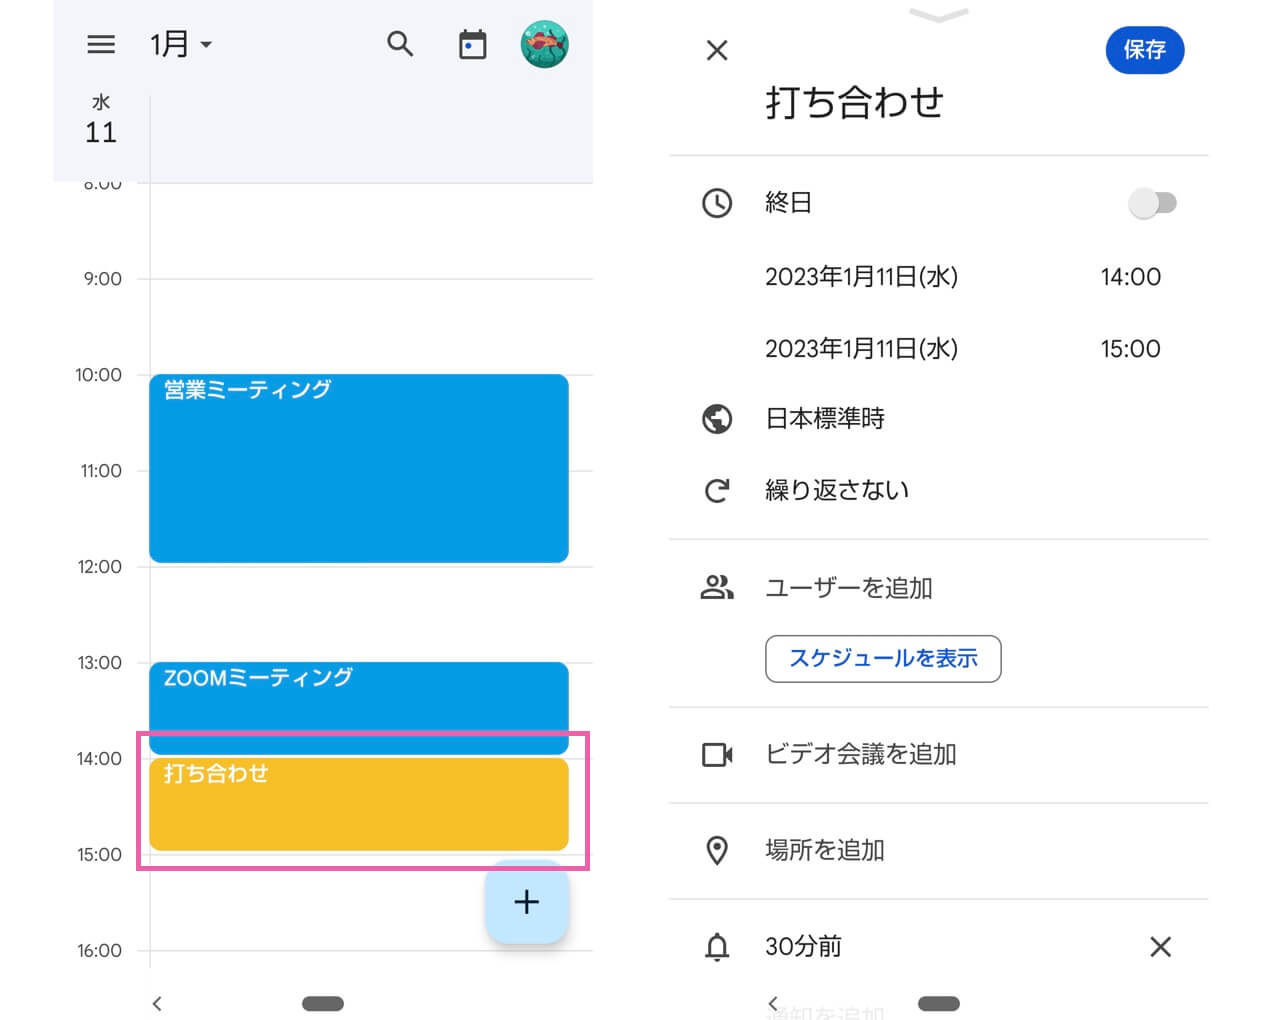
Task: Click the repeat arrow icon
Action: click(x=717, y=490)
